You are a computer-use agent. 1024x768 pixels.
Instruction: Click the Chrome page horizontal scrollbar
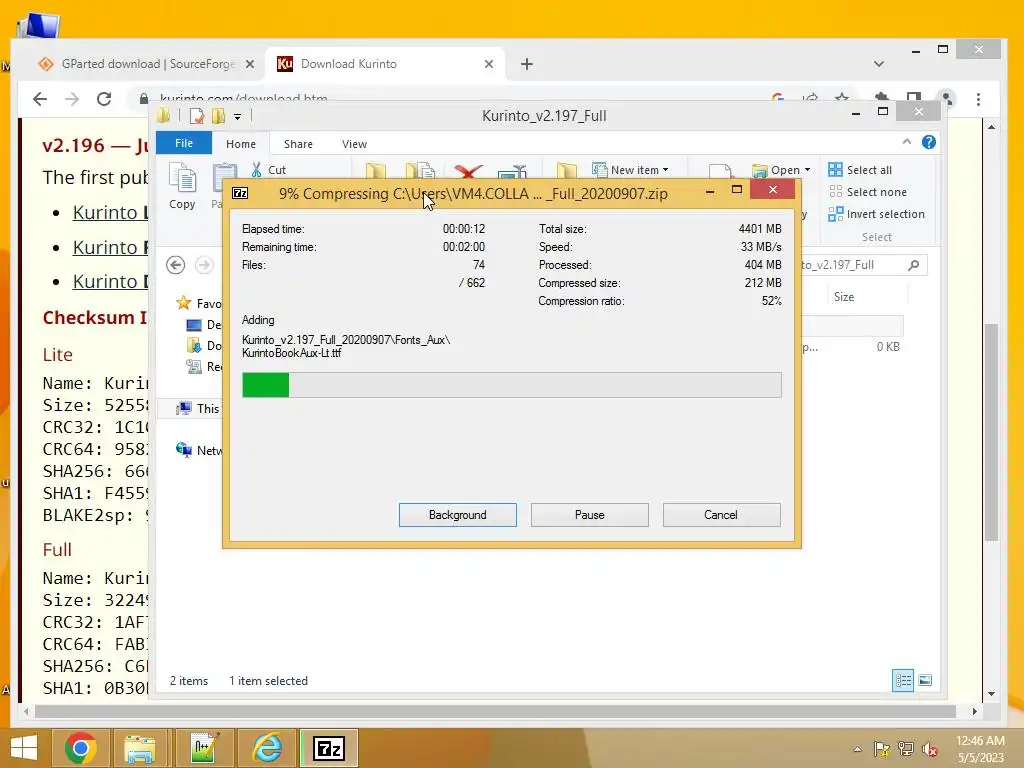[x=494, y=711]
